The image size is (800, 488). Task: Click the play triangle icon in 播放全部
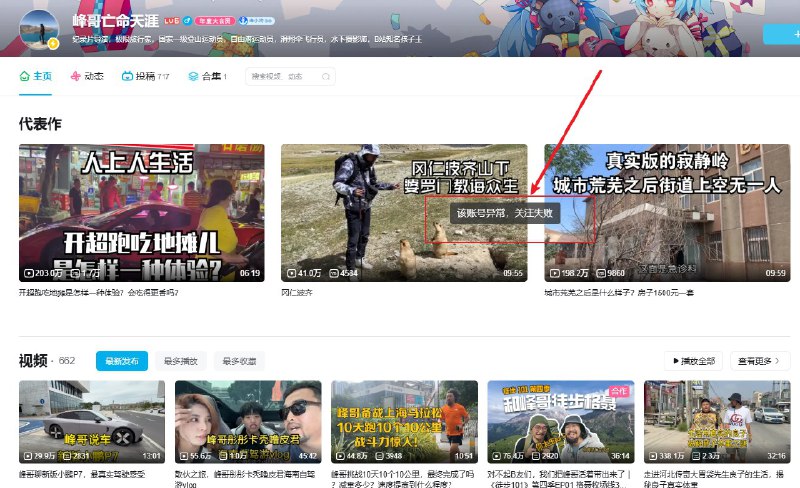tap(676, 361)
